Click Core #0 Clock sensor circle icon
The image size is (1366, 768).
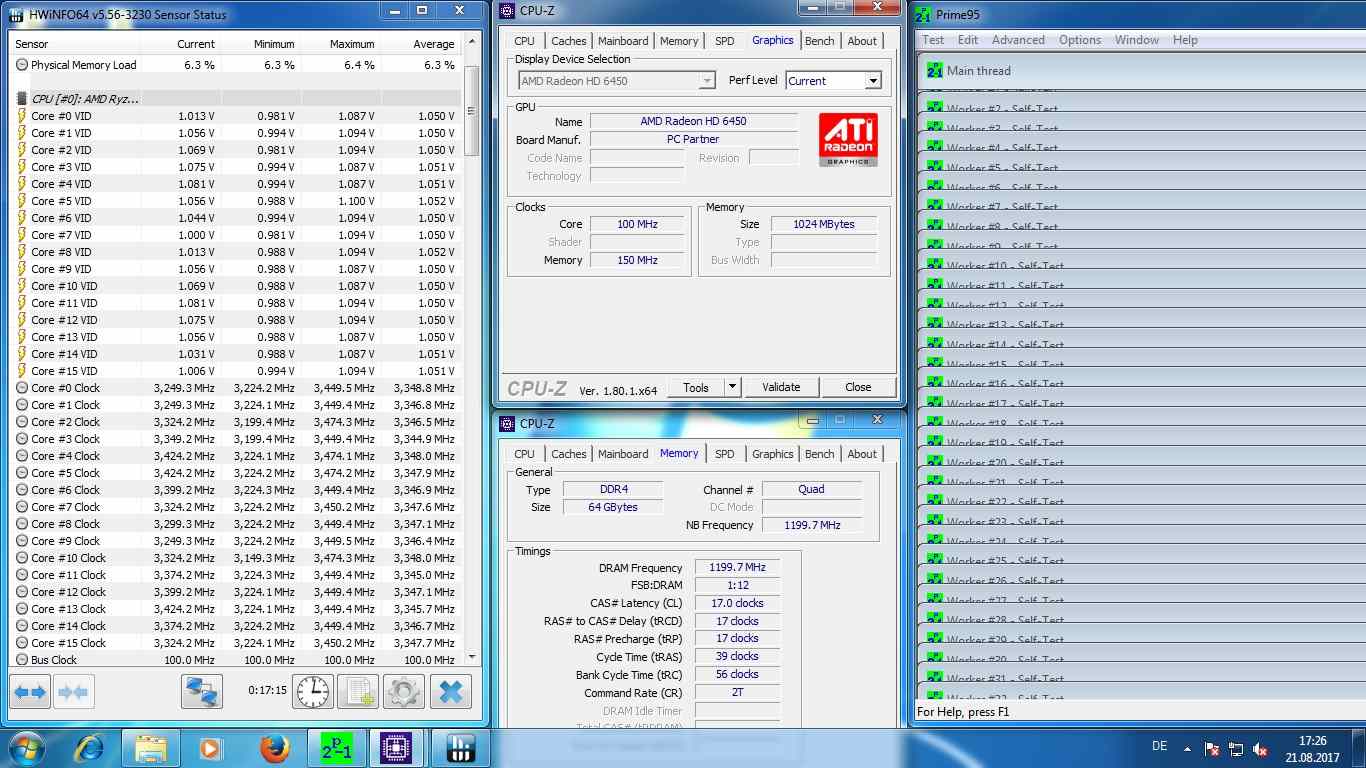(22, 388)
